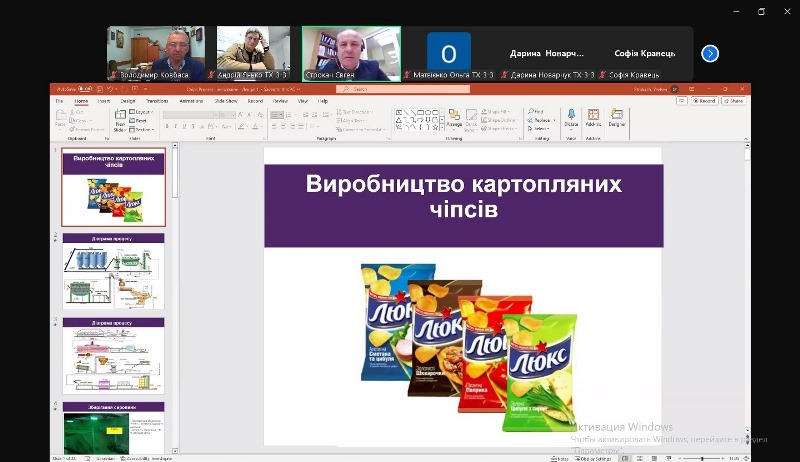This screenshot has height=462, width=800.
Task: Click Decrease List Level icon
Action: pos(306,115)
